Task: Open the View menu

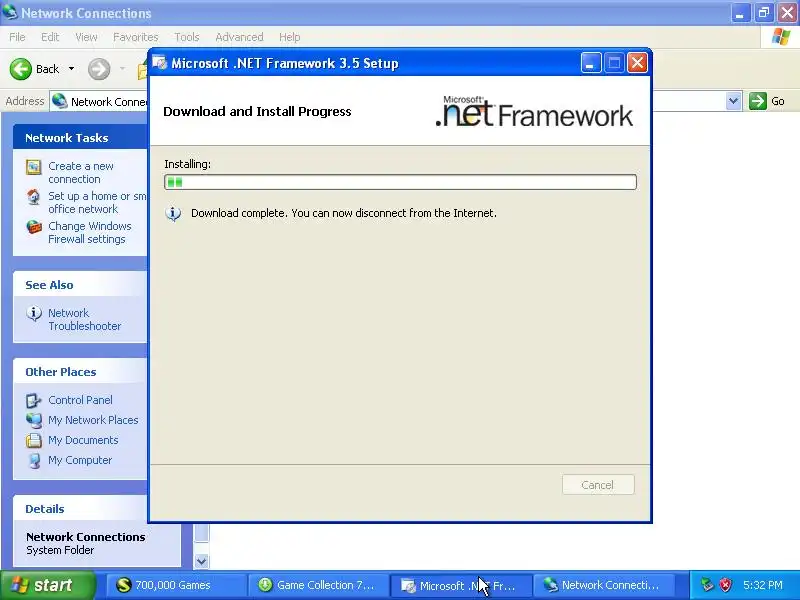Action: tap(86, 37)
